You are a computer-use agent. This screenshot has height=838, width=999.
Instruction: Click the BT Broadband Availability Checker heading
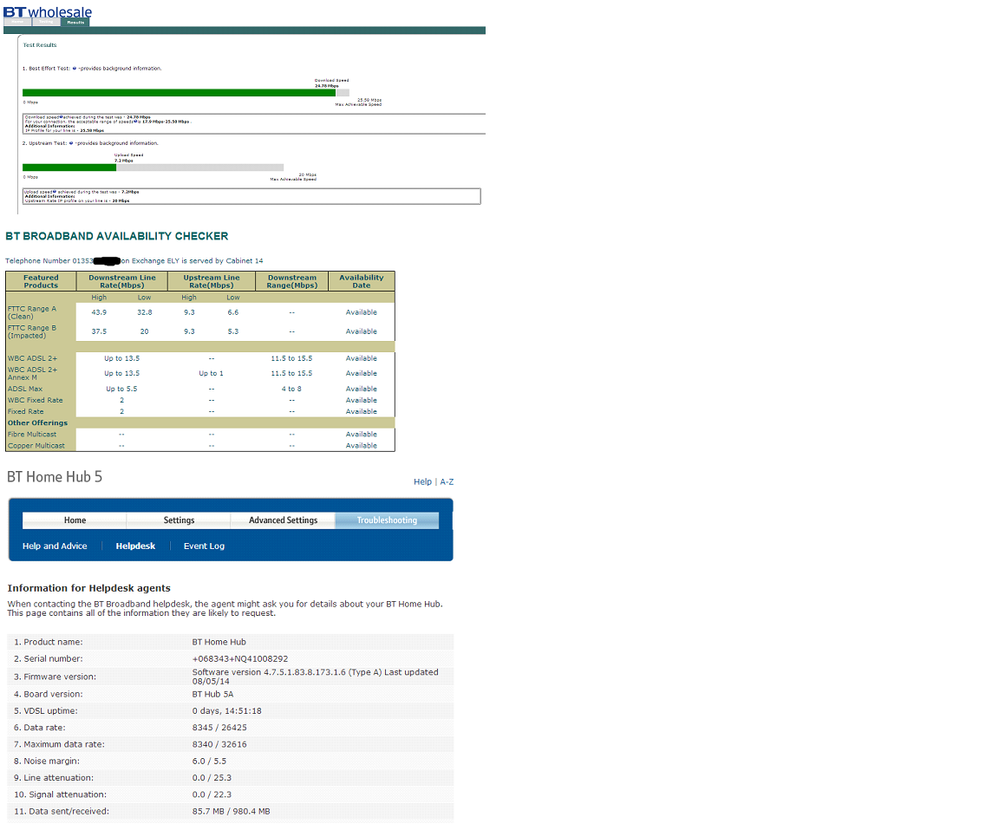(117, 236)
